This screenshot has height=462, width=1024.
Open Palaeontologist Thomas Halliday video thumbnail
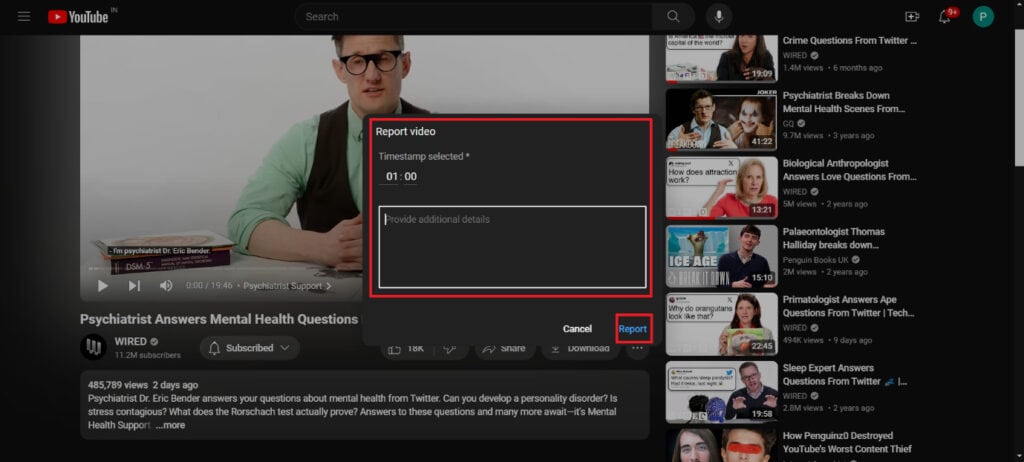722,256
